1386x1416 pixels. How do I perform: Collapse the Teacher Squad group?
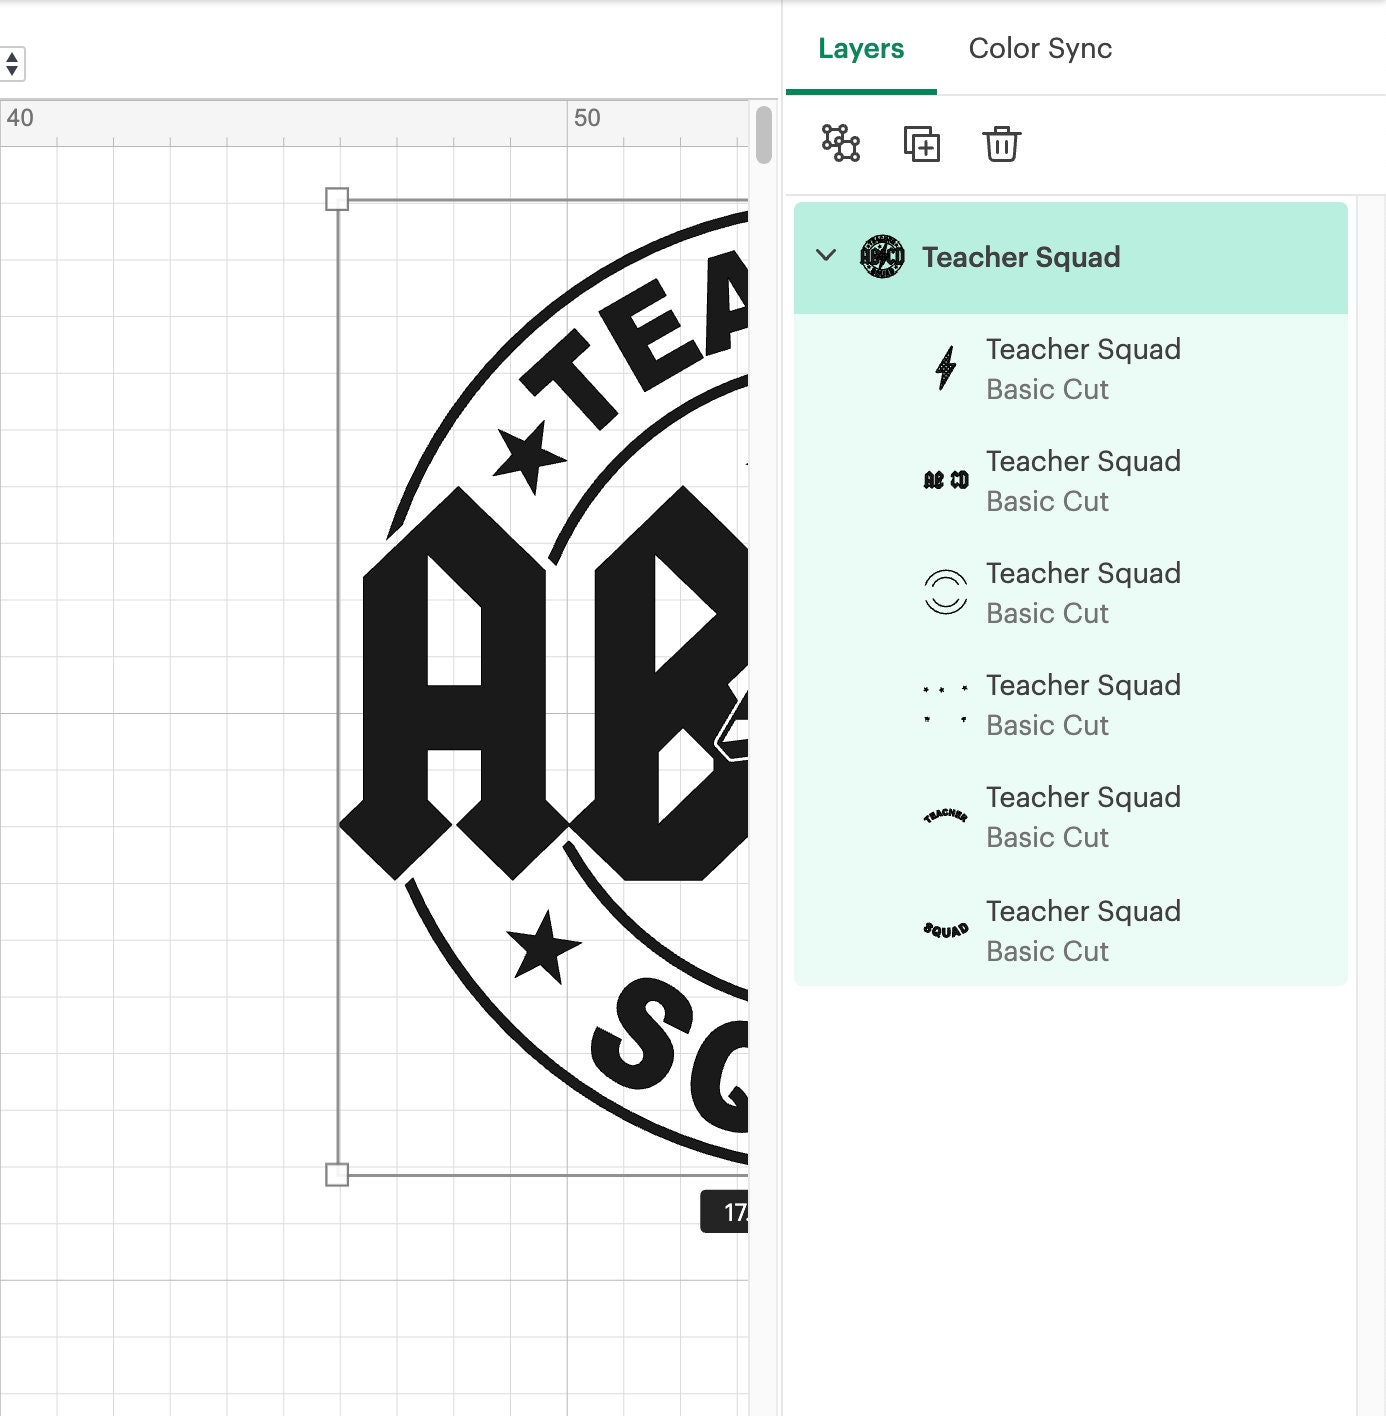[826, 256]
